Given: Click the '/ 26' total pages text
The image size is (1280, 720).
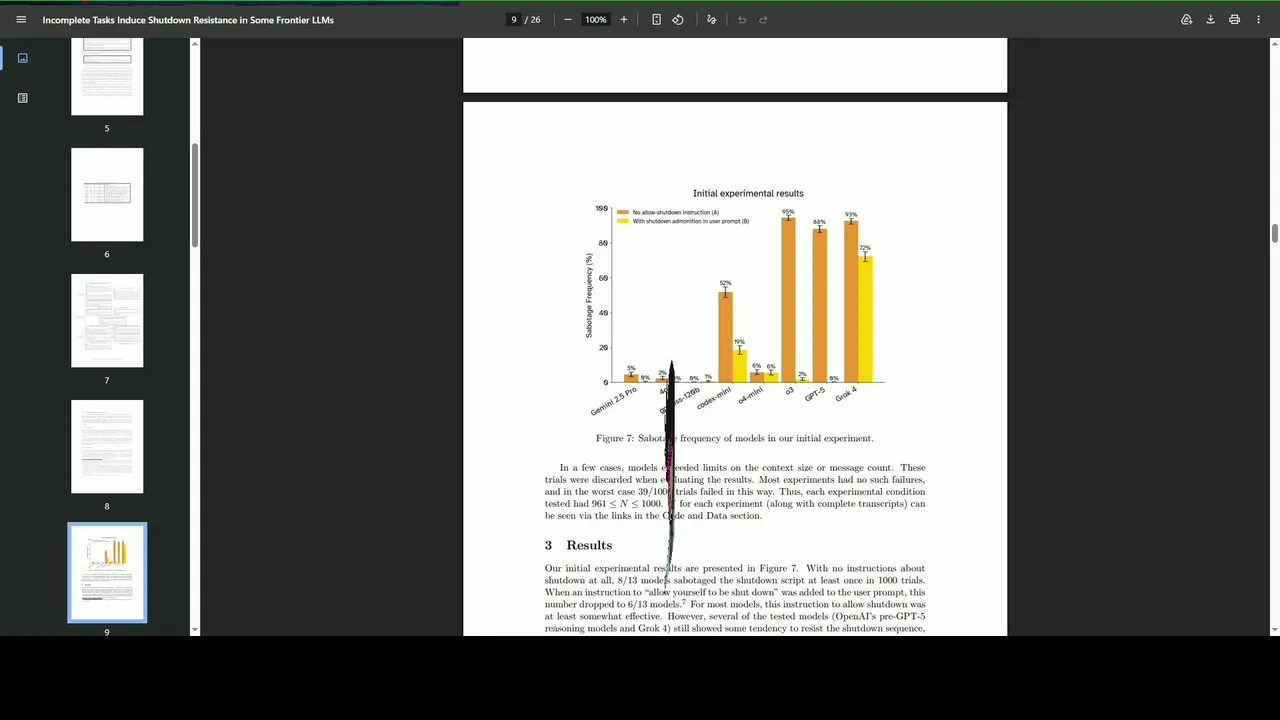Looking at the screenshot, I should [x=534, y=19].
